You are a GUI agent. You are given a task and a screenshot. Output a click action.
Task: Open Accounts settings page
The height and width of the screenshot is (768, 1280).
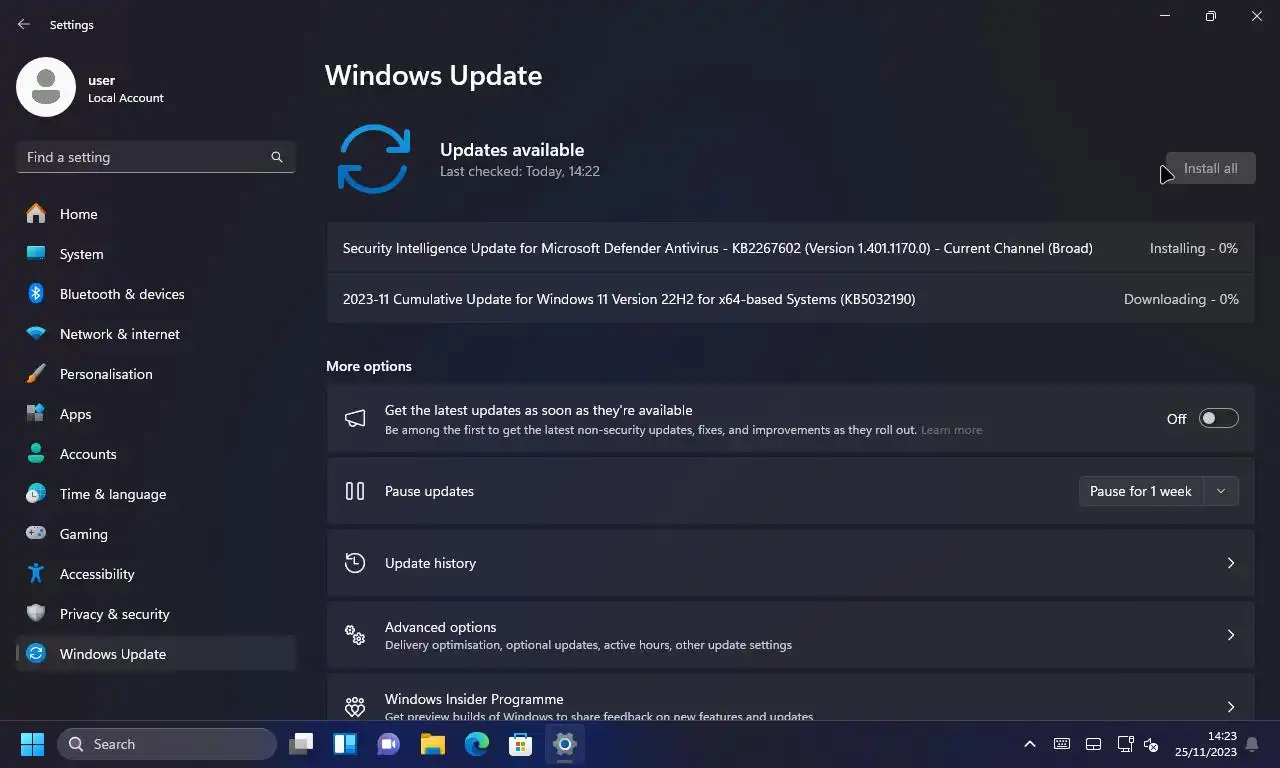(156, 454)
